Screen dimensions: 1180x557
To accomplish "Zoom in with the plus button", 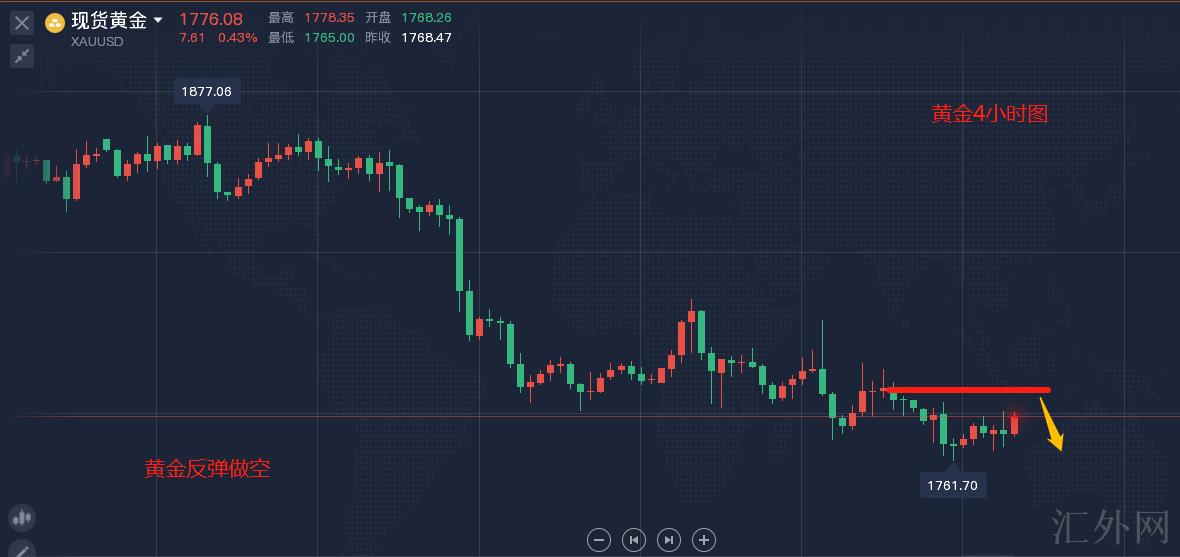I will click(x=704, y=540).
